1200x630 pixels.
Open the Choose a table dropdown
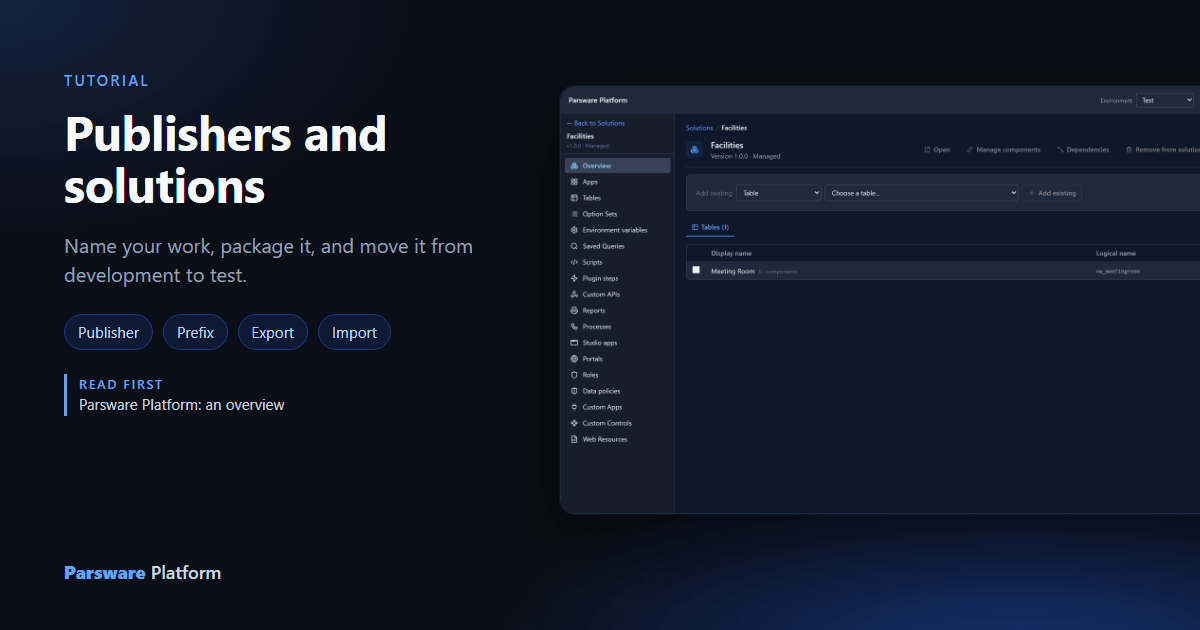tap(921, 193)
